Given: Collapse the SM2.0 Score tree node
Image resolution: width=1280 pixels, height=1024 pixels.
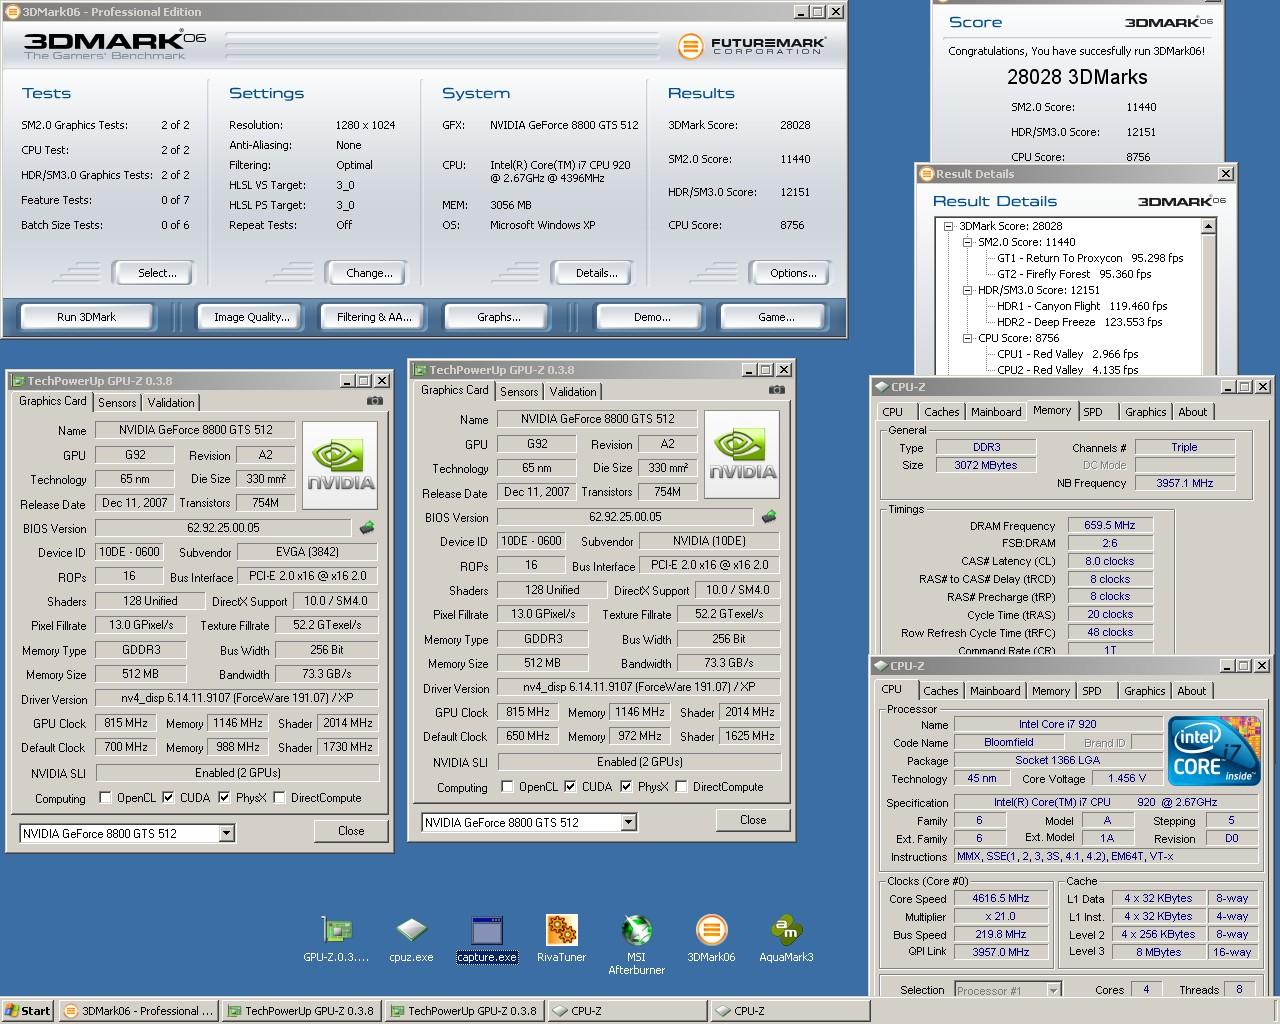Looking at the screenshot, I should [x=967, y=242].
